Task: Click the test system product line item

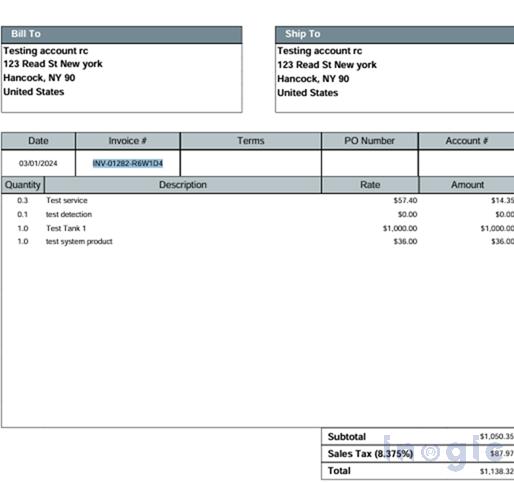Action: [79, 241]
